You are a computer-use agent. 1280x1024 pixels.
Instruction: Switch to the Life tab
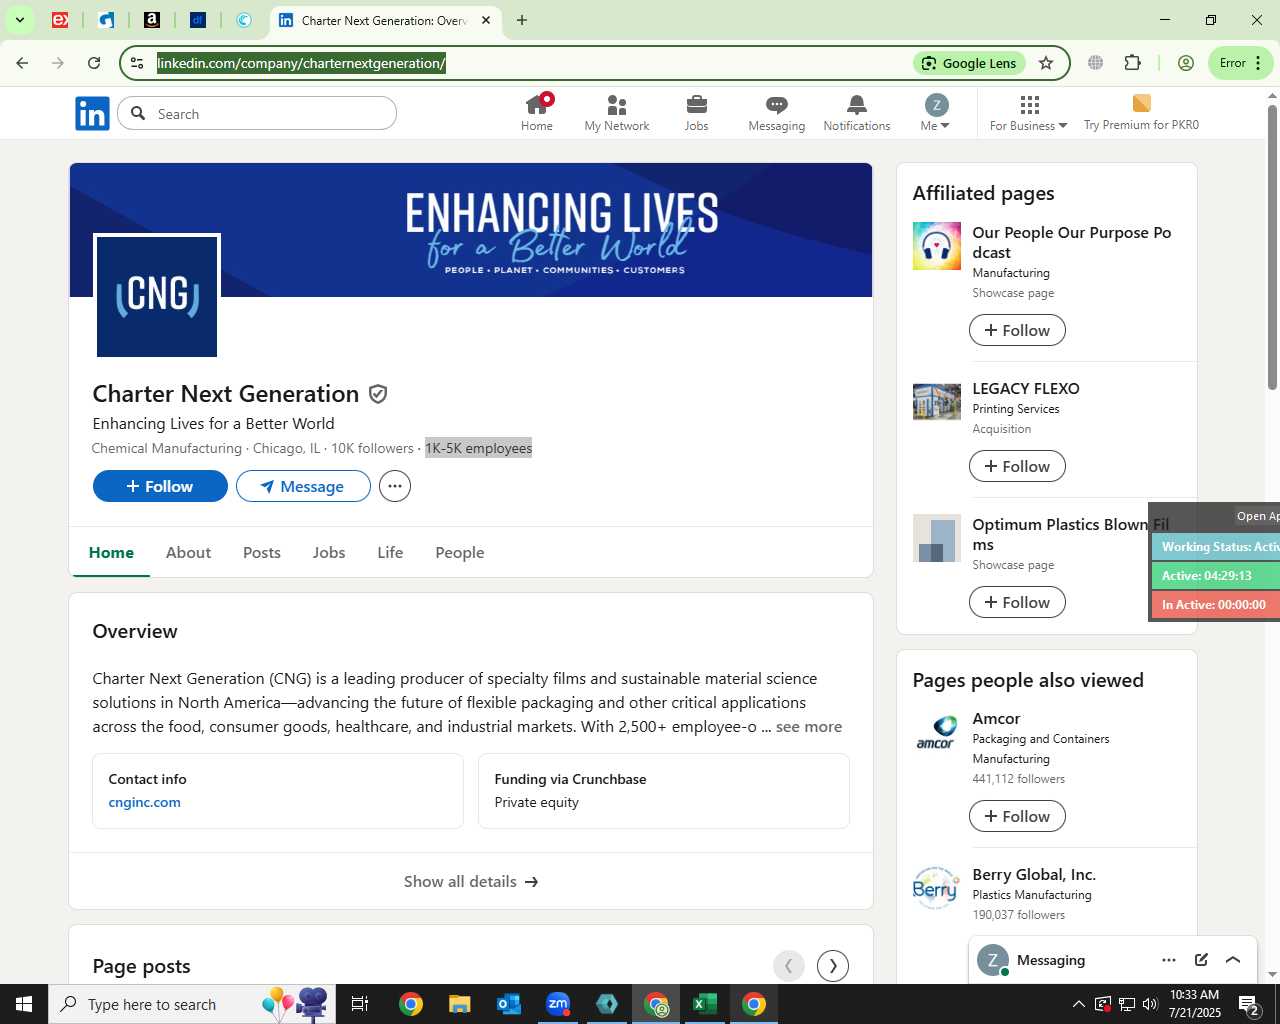pos(390,552)
